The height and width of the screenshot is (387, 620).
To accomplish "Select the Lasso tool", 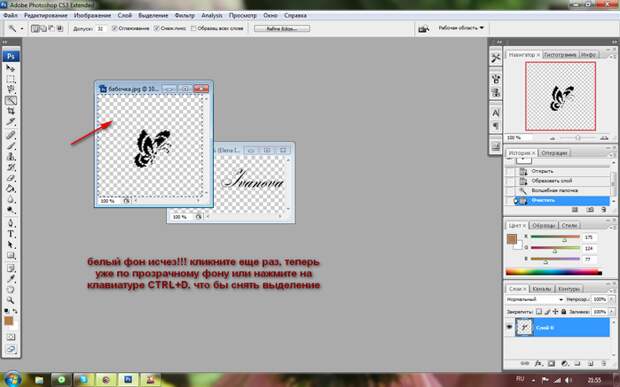I will click(11, 90).
